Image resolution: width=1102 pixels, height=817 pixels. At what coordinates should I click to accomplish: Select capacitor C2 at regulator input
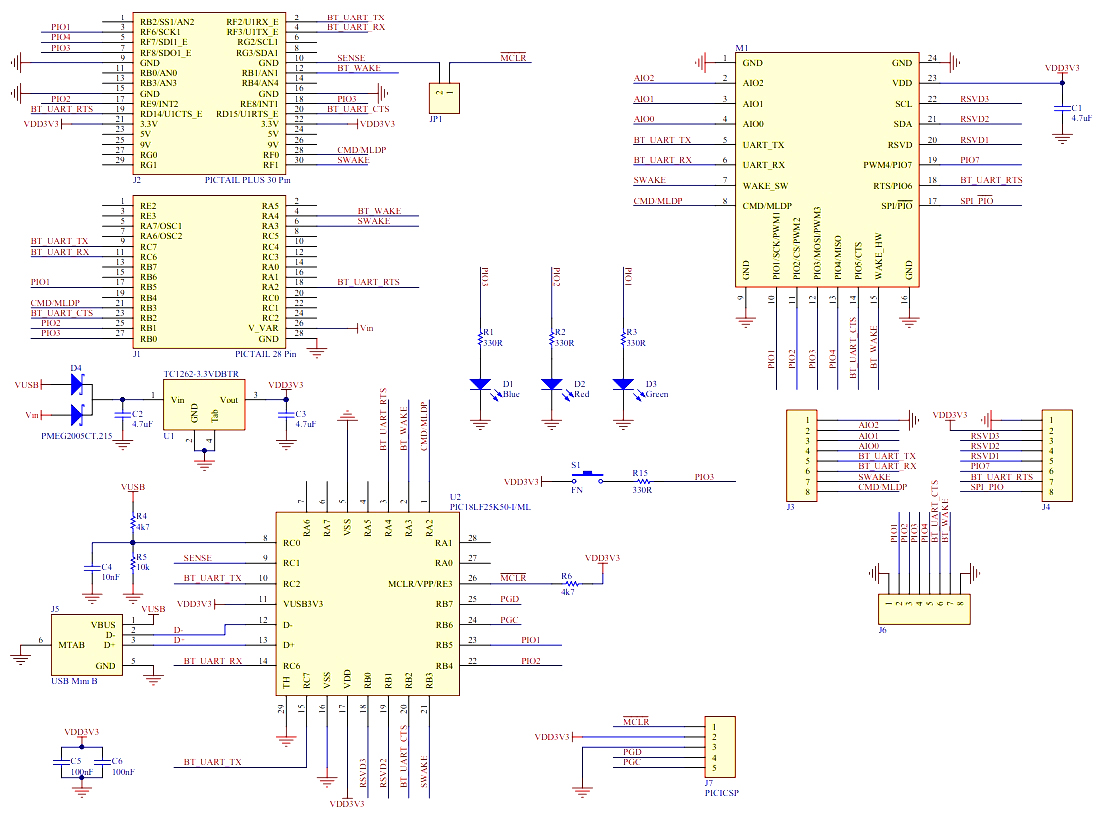point(122,415)
